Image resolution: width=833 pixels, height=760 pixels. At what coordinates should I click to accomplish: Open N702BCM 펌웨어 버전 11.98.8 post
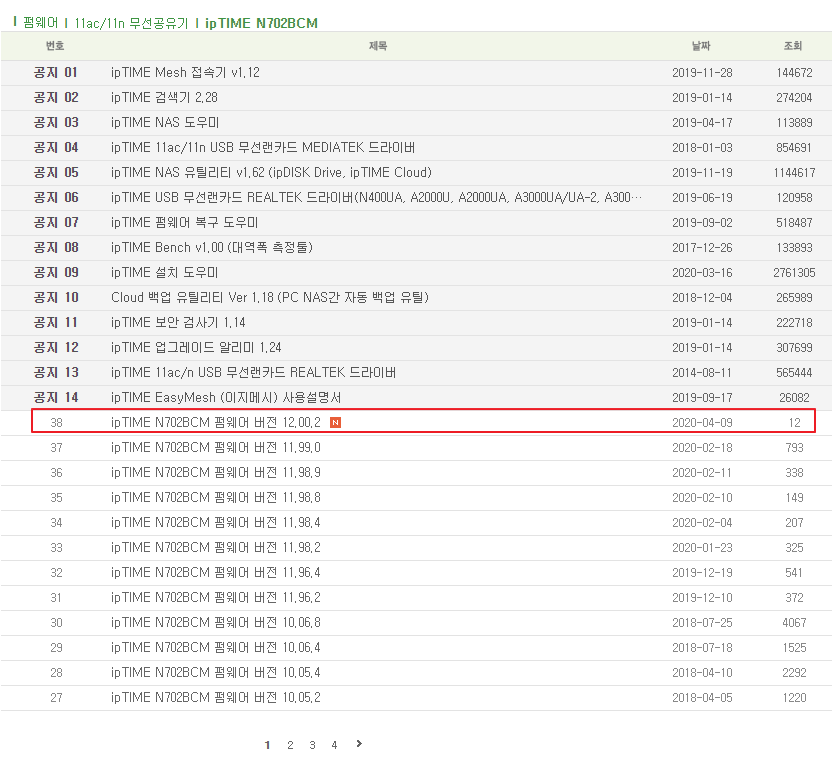click(216, 498)
